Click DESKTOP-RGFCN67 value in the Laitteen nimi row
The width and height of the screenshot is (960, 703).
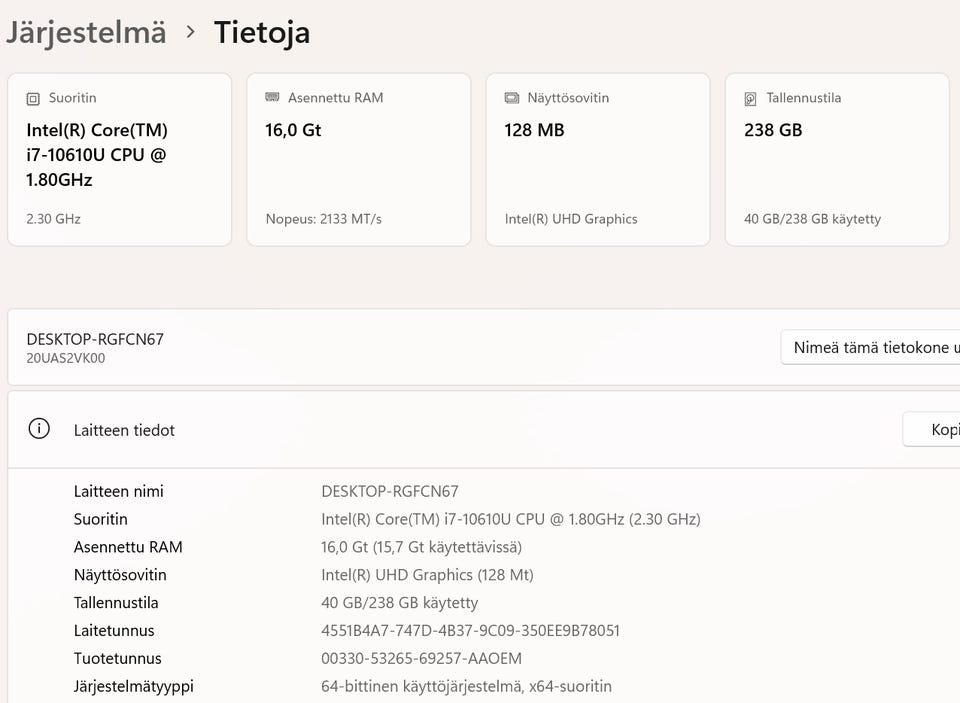[x=390, y=491]
